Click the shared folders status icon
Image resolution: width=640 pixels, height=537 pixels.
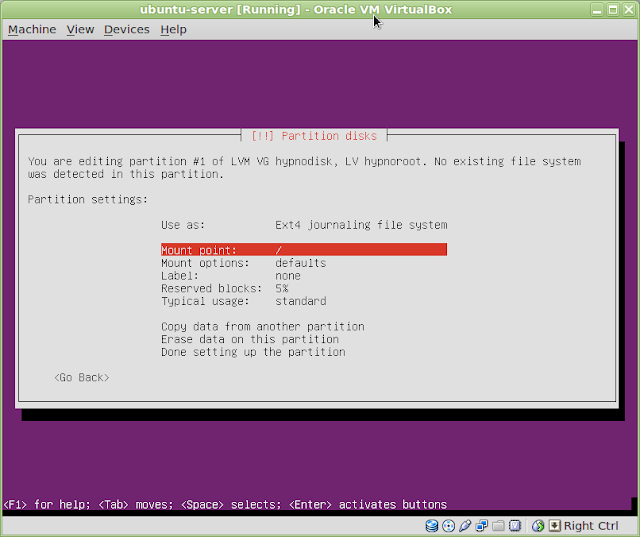498,526
